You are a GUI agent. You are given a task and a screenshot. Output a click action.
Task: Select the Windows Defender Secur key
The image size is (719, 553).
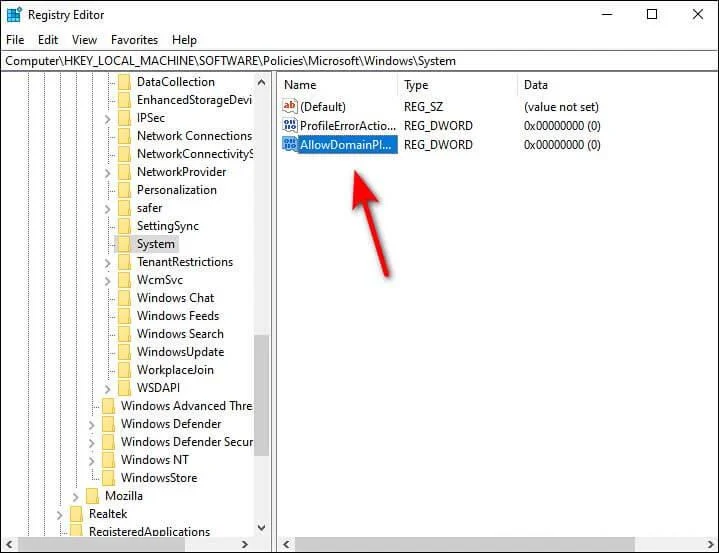click(x=187, y=442)
